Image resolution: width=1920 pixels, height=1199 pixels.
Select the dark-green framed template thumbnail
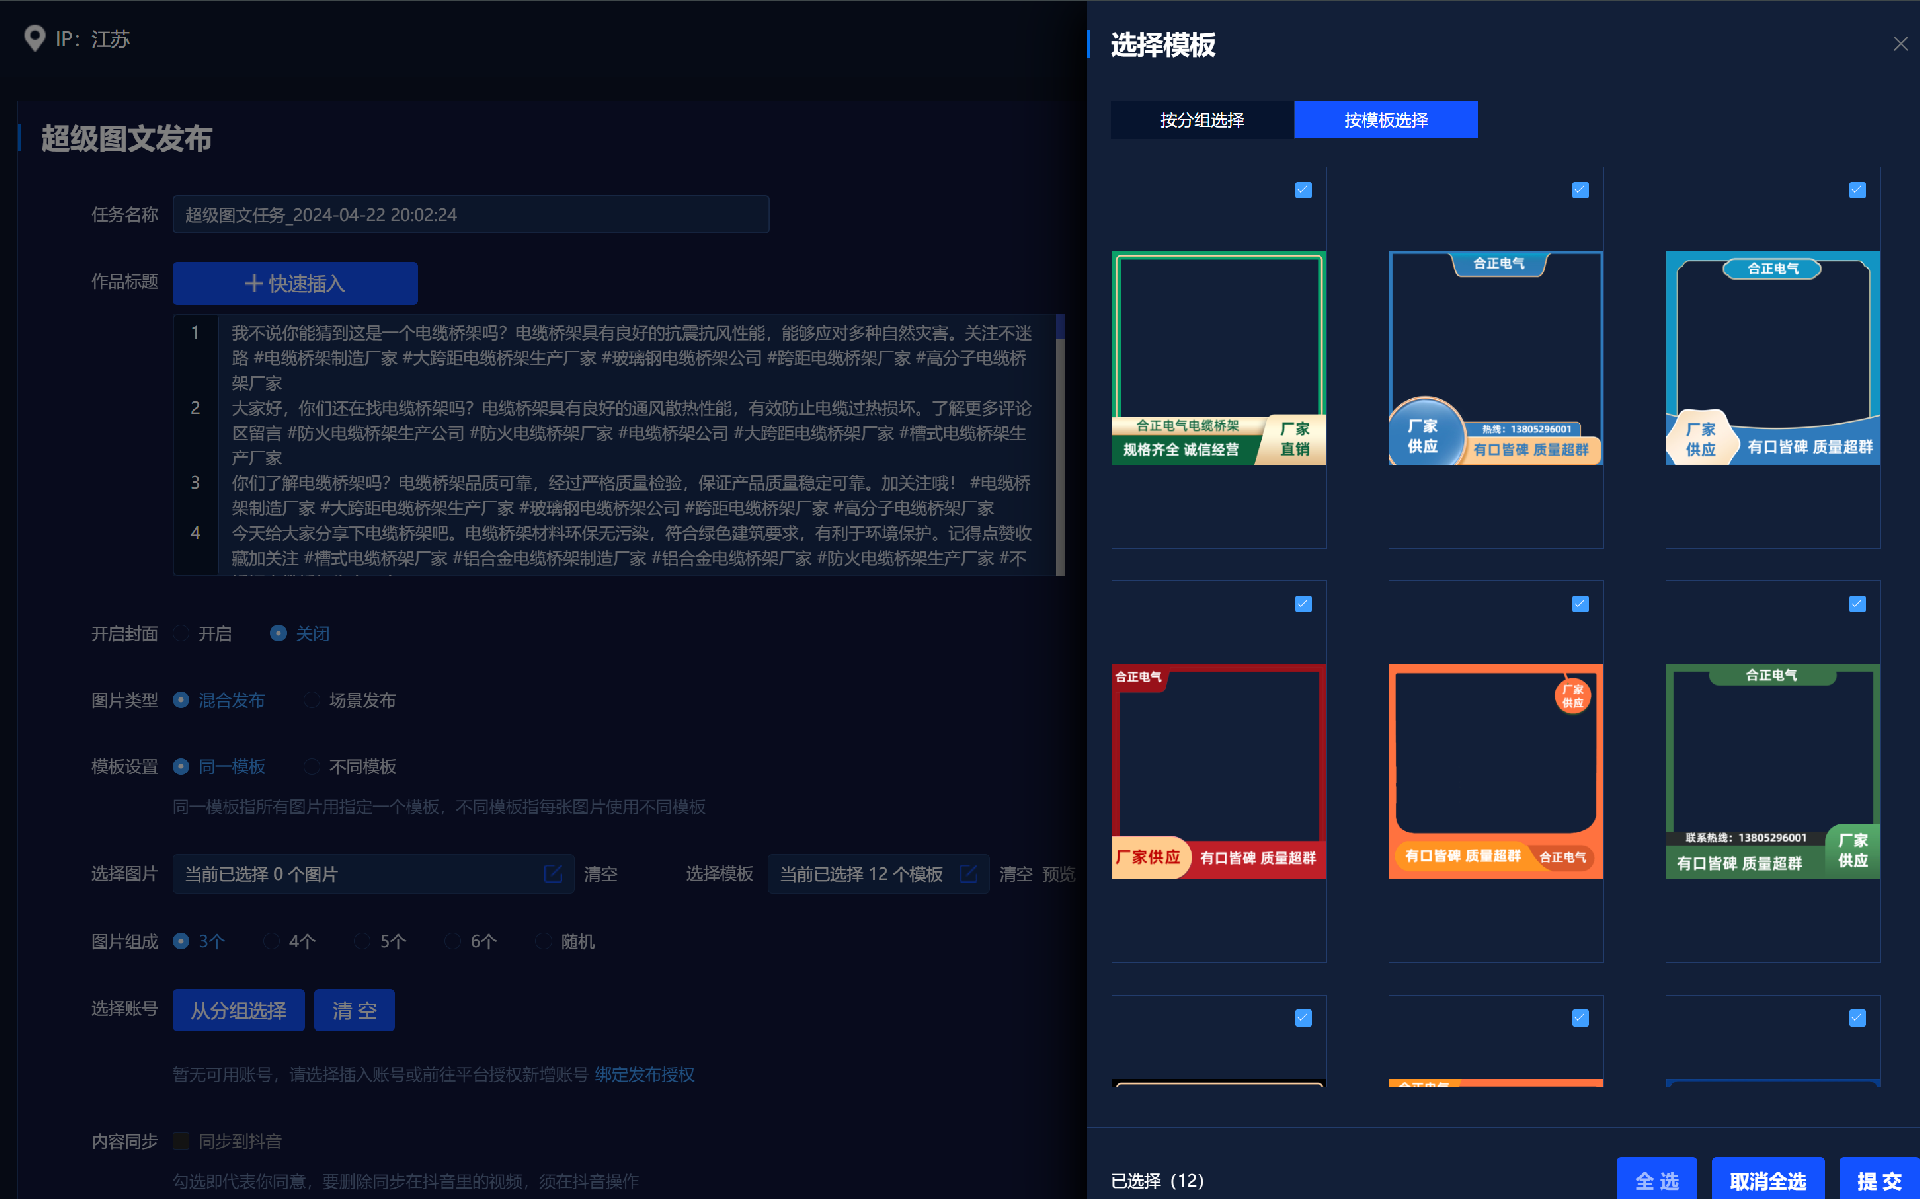click(1773, 772)
